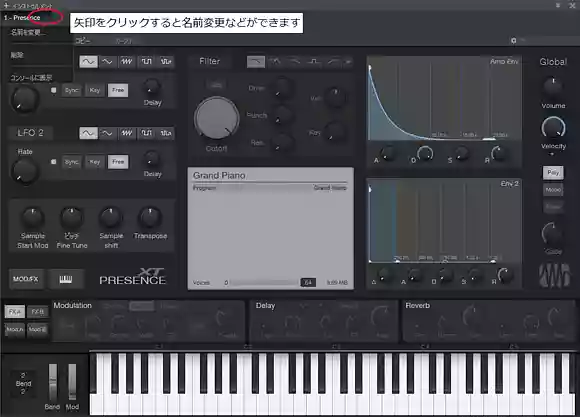Select random waveform for the first LFO
Screen dimensions: 580x417
coord(166,61)
